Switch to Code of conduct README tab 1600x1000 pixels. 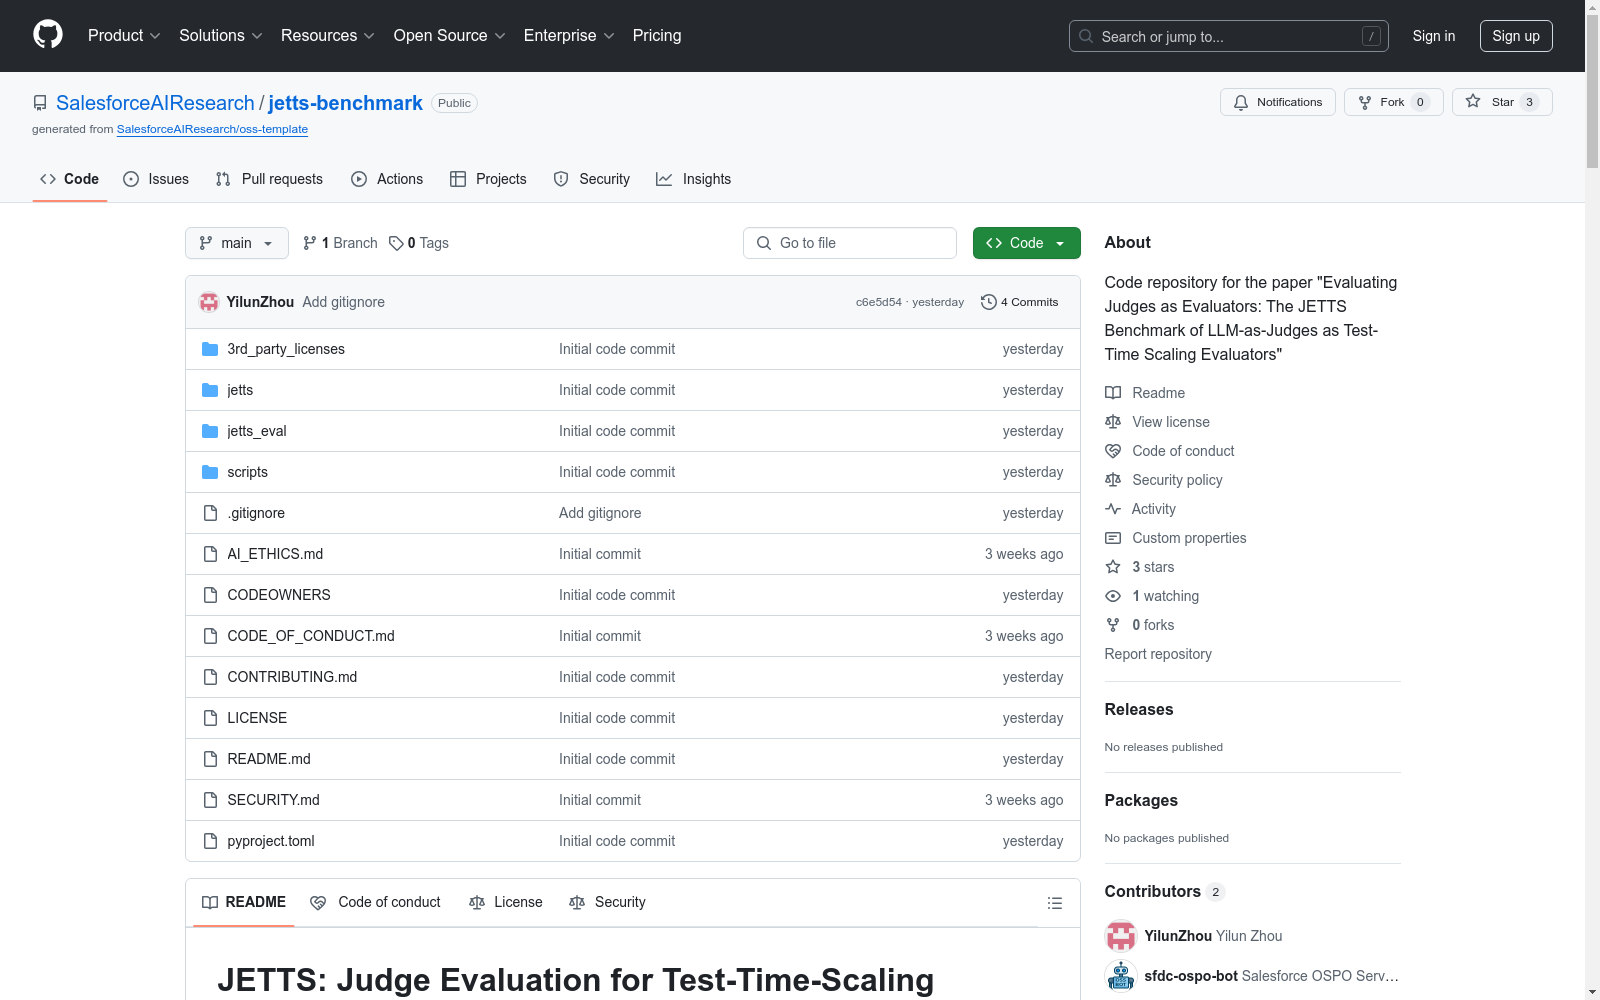[x=376, y=902]
